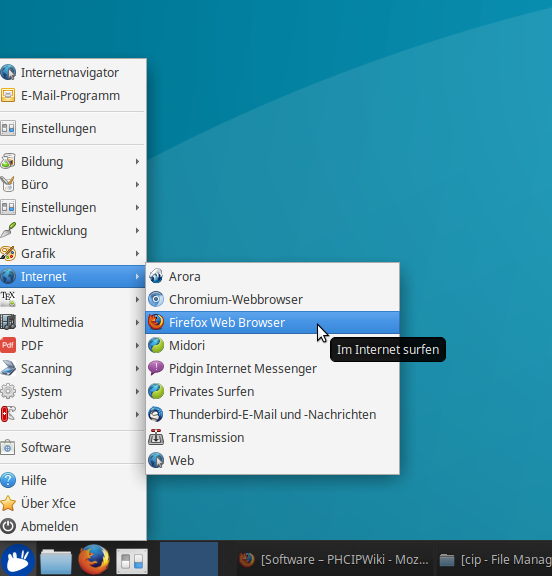Viewport: 552px width, 576px height.
Task: Switch to the cip File Manager taskbar window
Action: (494, 560)
